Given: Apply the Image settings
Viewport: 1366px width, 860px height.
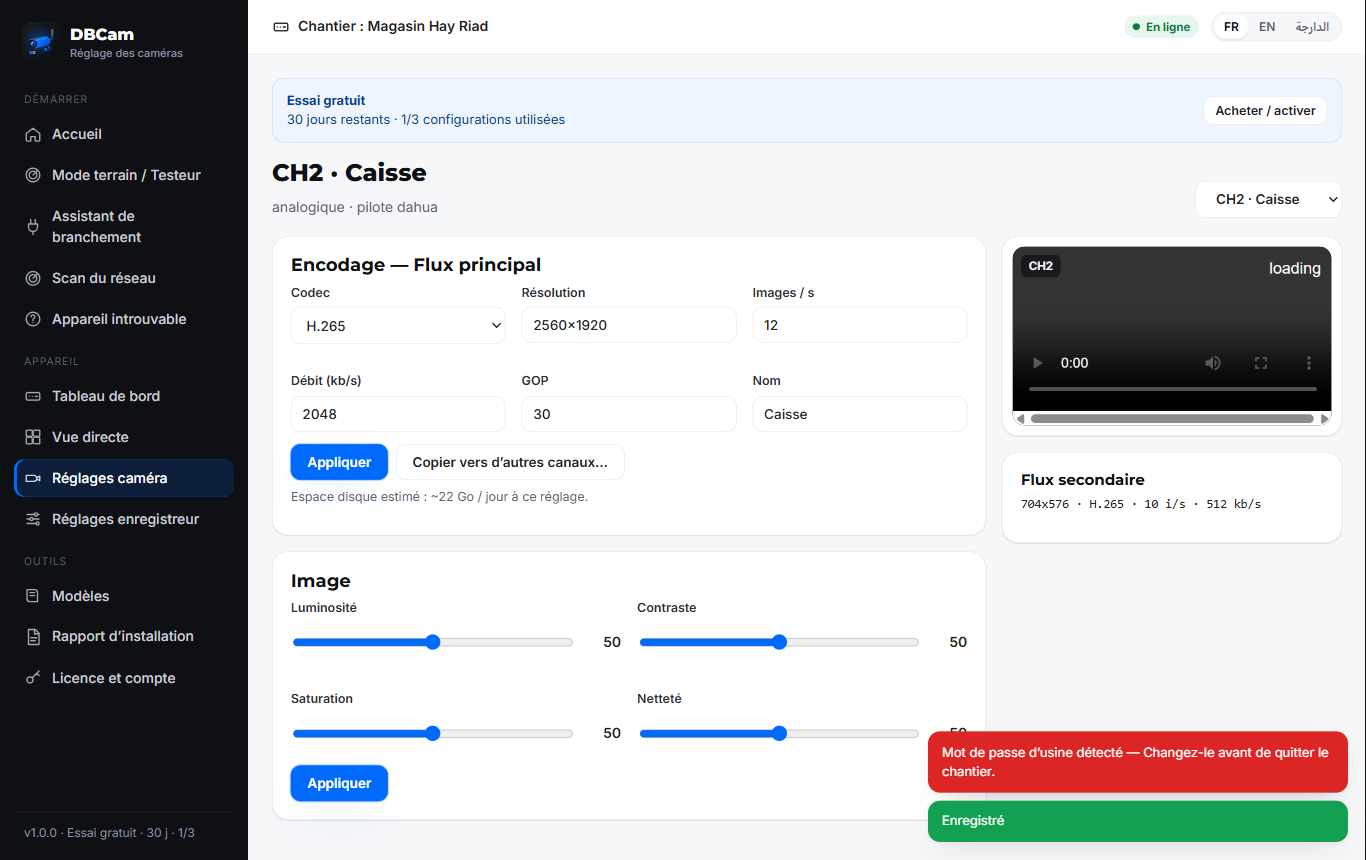Looking at the screenshot, I should [x=339, y=784].
